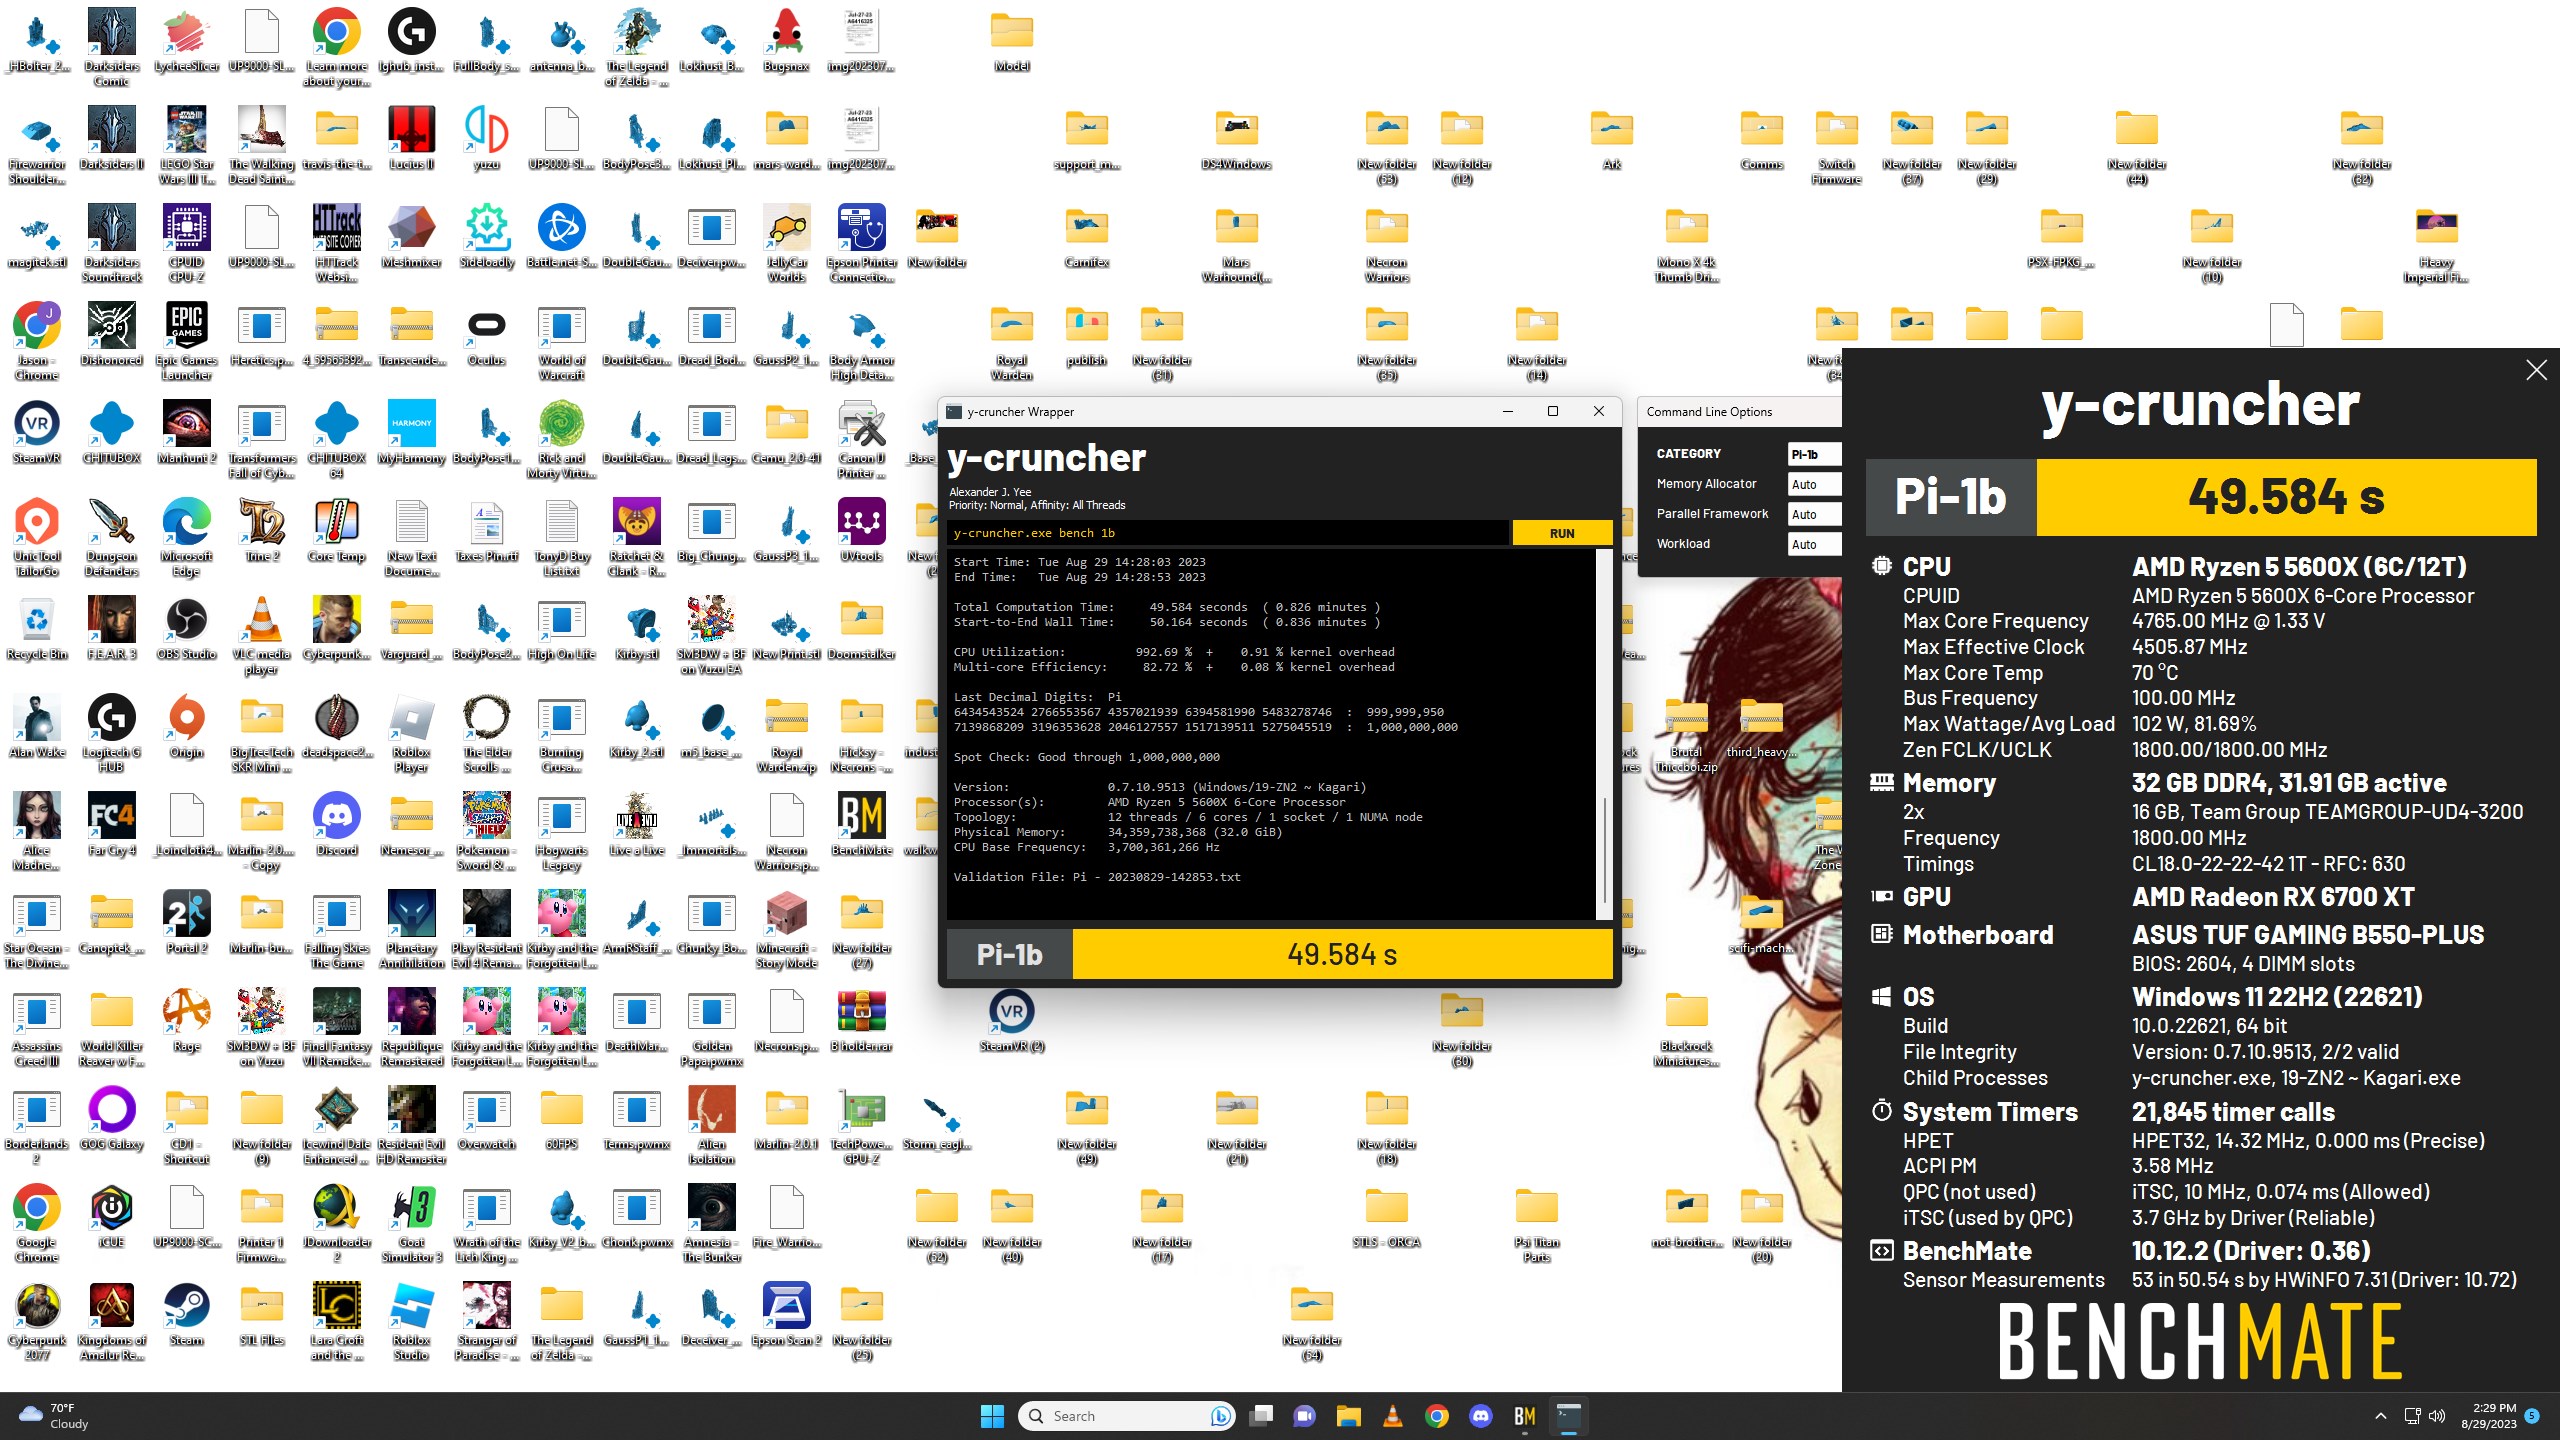
Task: Expand hidden system tray icons
Action: tap(2381, 1416)
